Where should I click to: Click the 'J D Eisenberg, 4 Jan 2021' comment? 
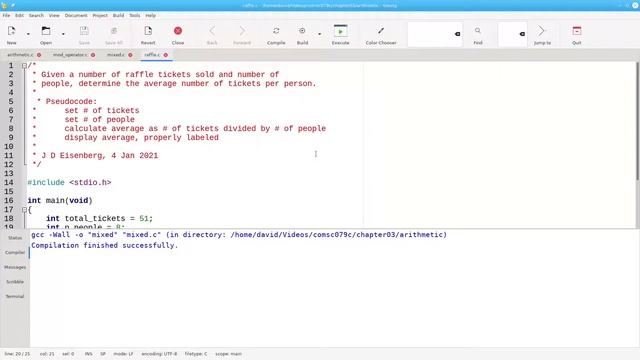[x=100, y=156]
